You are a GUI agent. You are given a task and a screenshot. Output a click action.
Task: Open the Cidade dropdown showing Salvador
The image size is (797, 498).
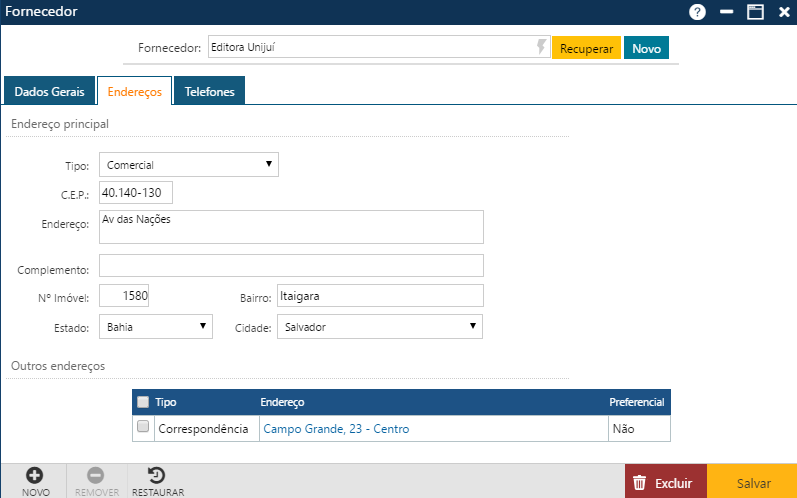coord(380,326)
